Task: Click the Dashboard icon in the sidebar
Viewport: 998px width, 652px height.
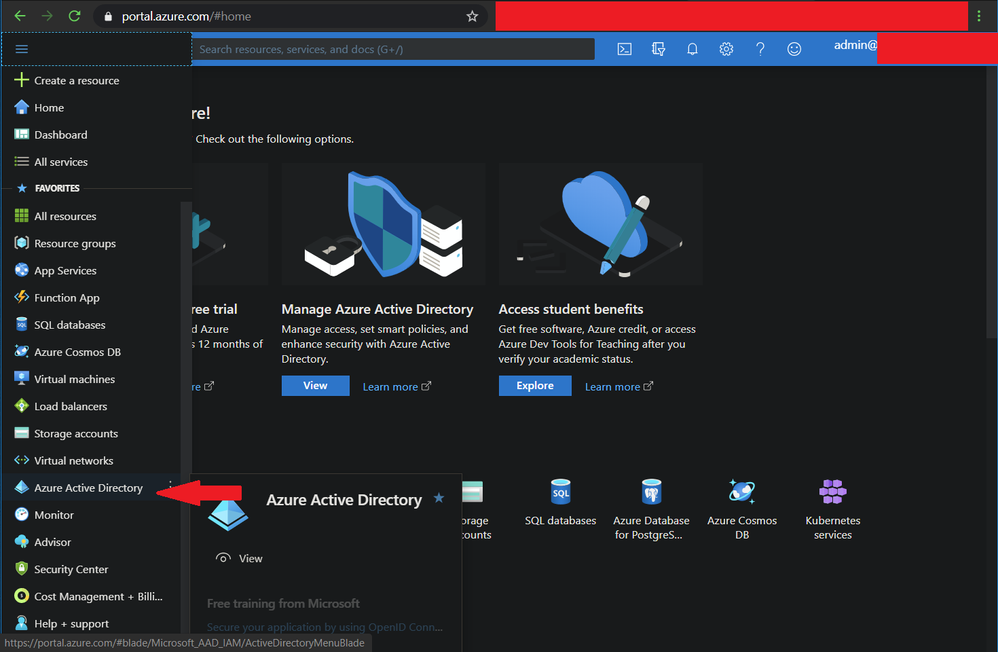Action: pyautogui.click(x=22, y=134)
